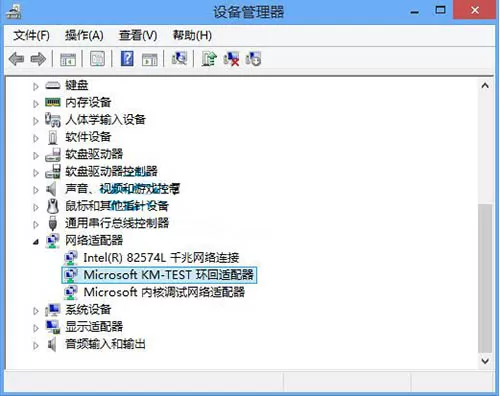
Task: Click the vertical scrollbar thumb
Action: (x=485, y=278)
